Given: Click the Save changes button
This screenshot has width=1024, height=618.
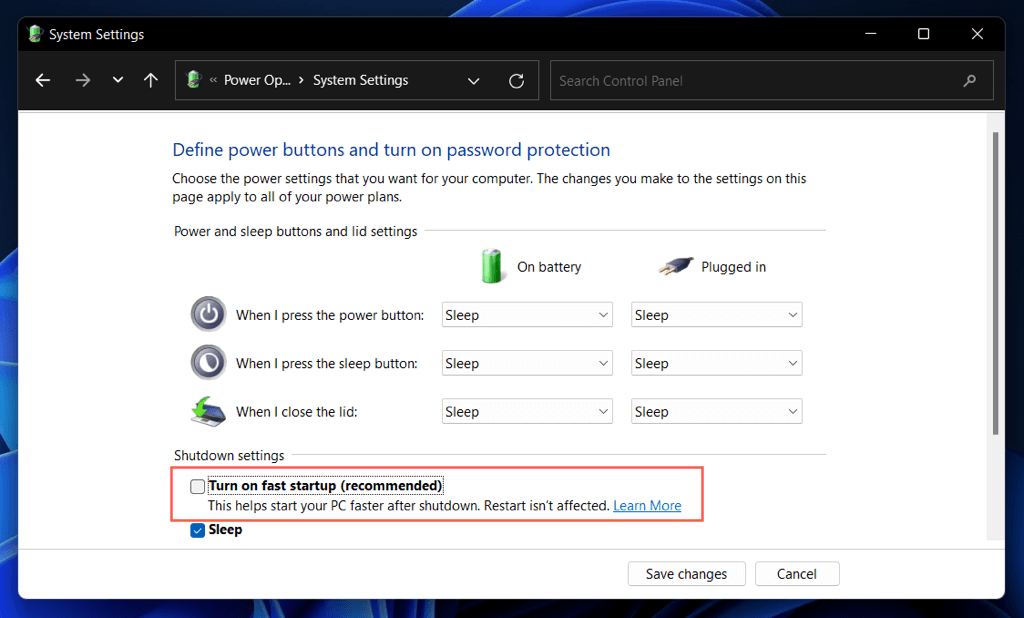Looking at the screenshot, I should 686,574.
